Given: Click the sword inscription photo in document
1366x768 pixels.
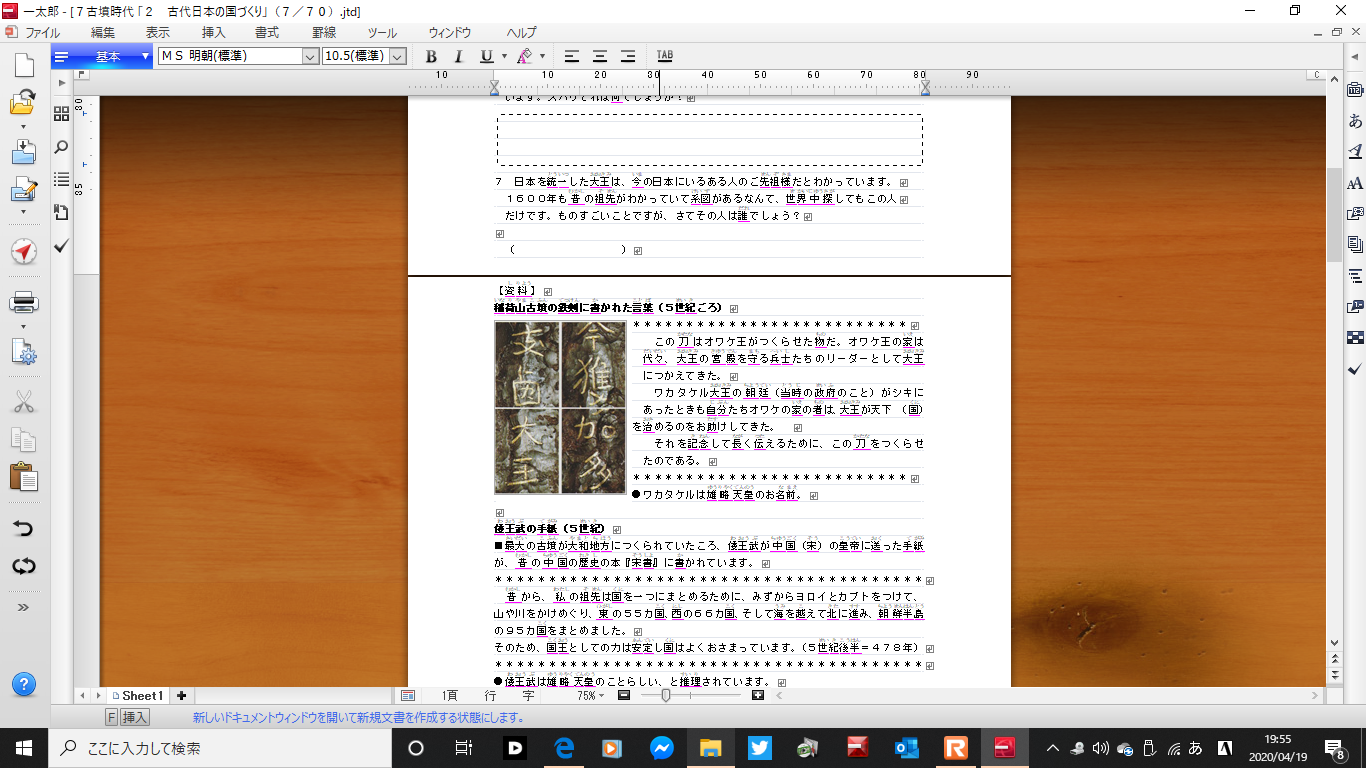Looking at the screenshot, I should tap(560, 407).
